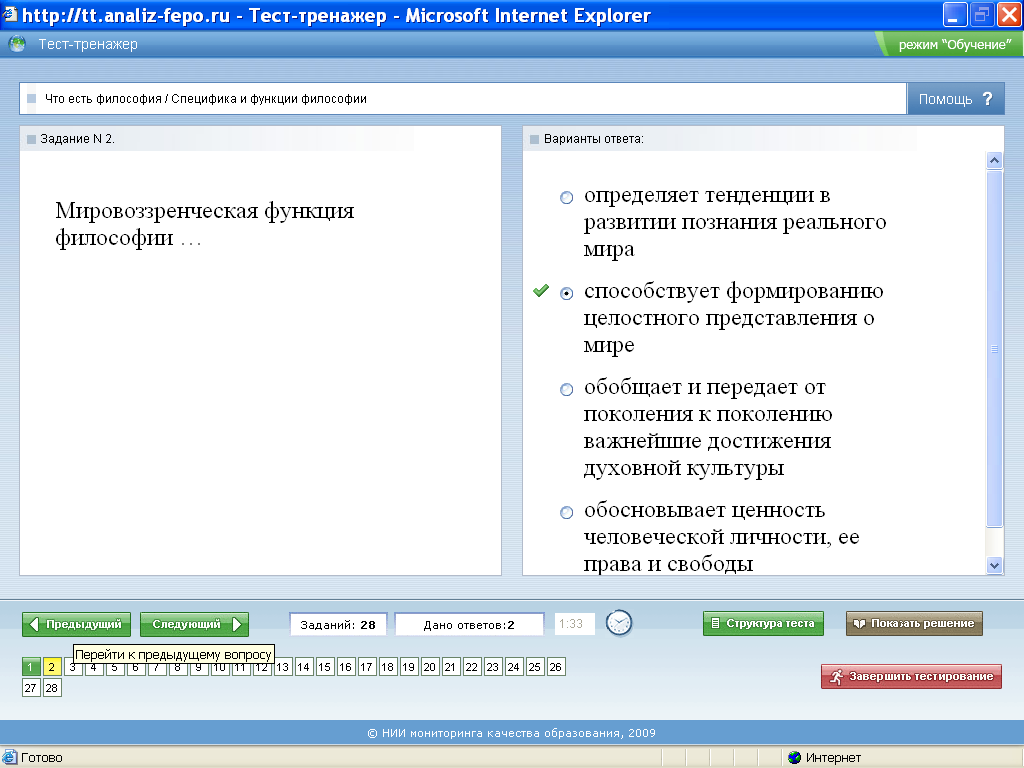Jump to question 25
Viewport: 1024px width, 768px height.
tap(534, 667)
